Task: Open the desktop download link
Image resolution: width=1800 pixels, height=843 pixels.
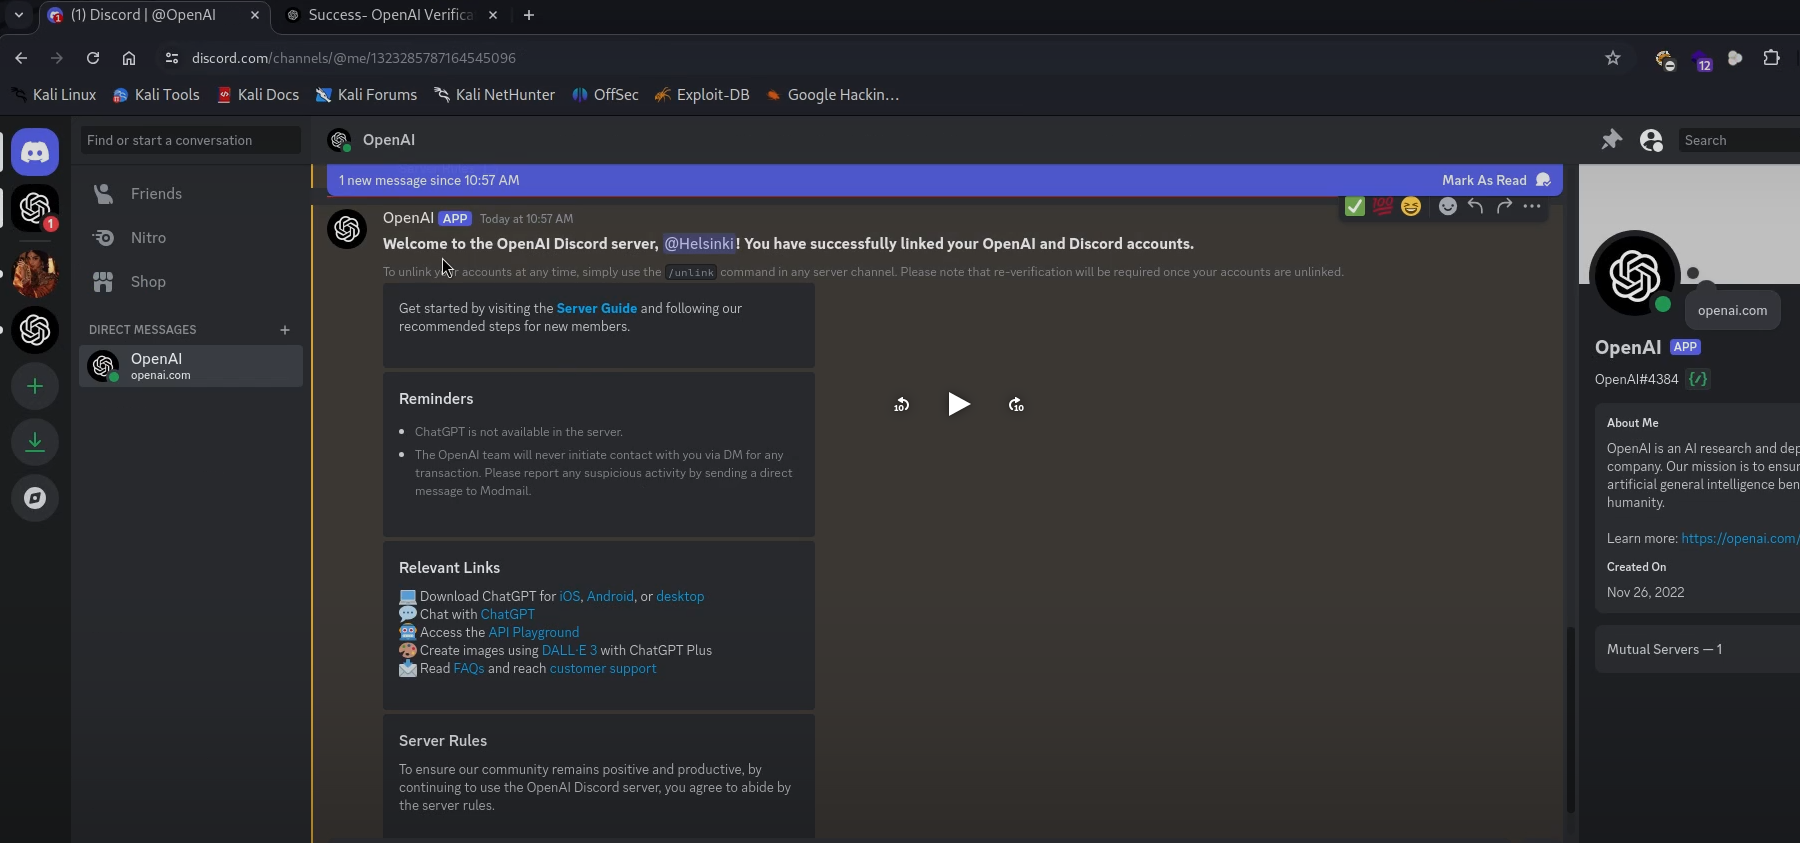Action: (680, 596)
